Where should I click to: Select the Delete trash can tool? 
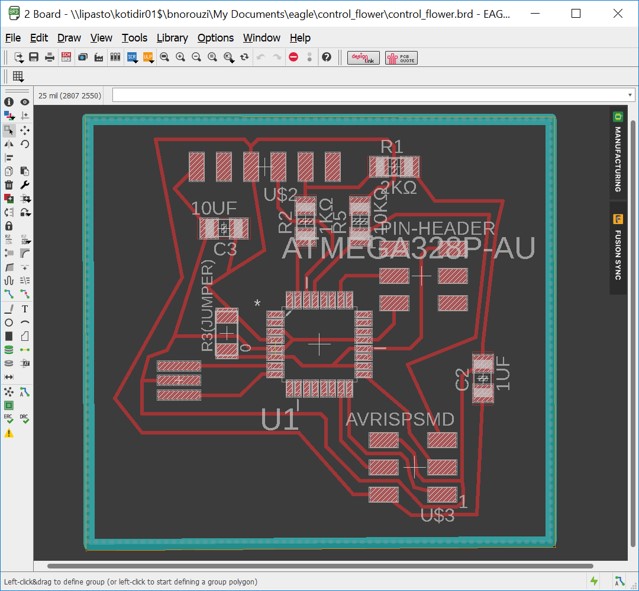[9, 185]
